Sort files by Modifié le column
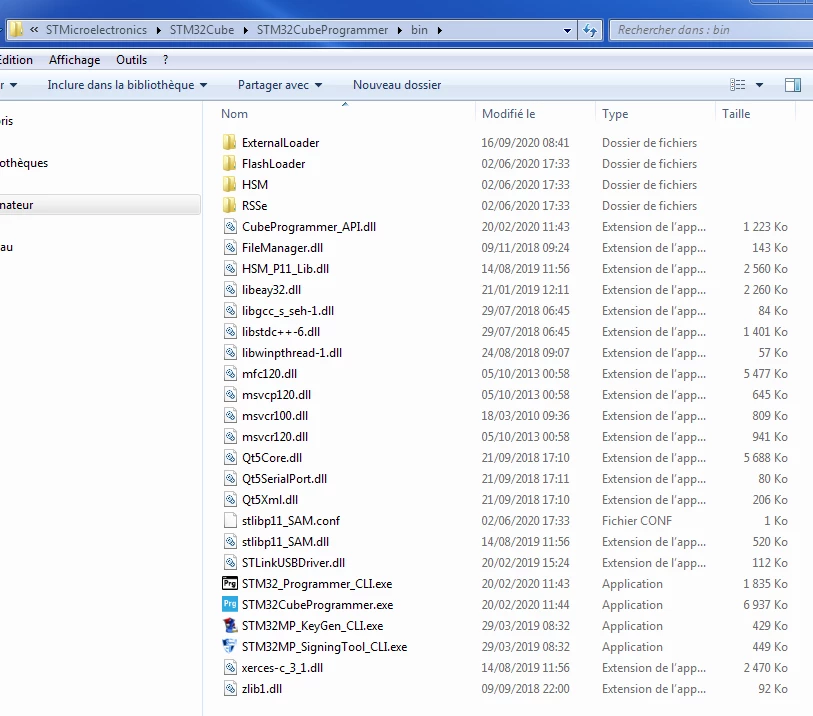The width and height of the screenshot is (813, 716). 509,114
